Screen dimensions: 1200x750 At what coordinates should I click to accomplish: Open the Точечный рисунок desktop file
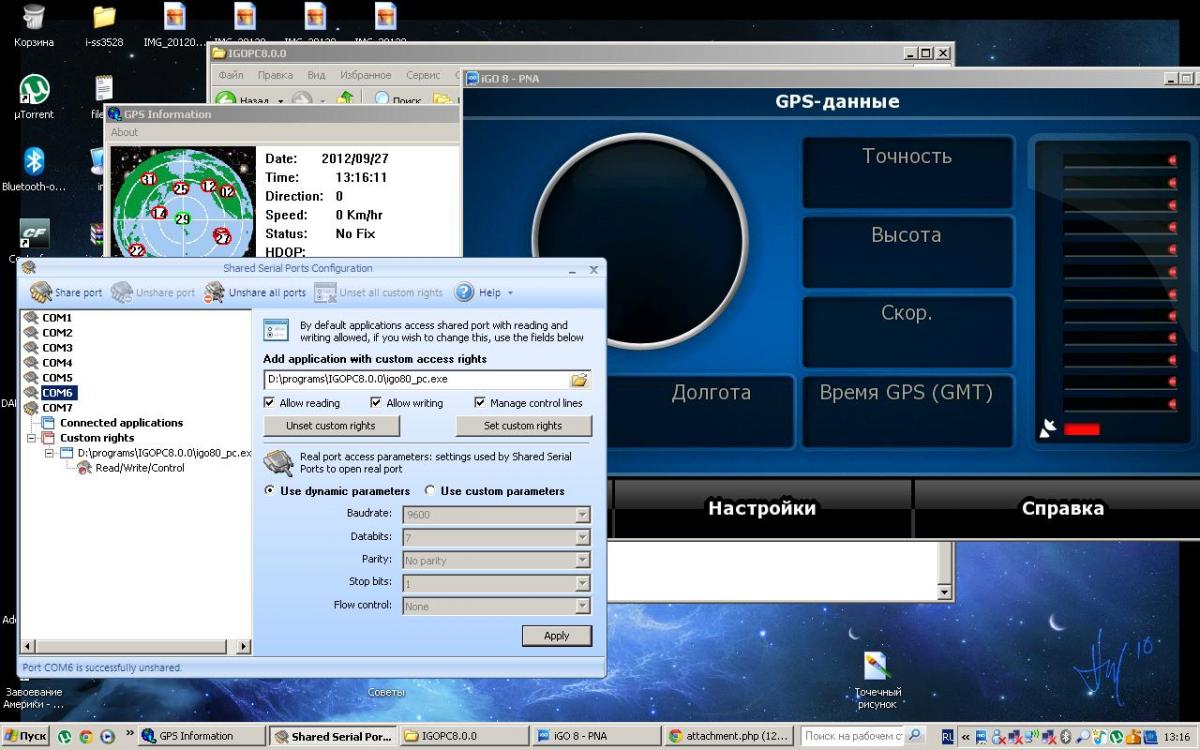pos(877,667)
